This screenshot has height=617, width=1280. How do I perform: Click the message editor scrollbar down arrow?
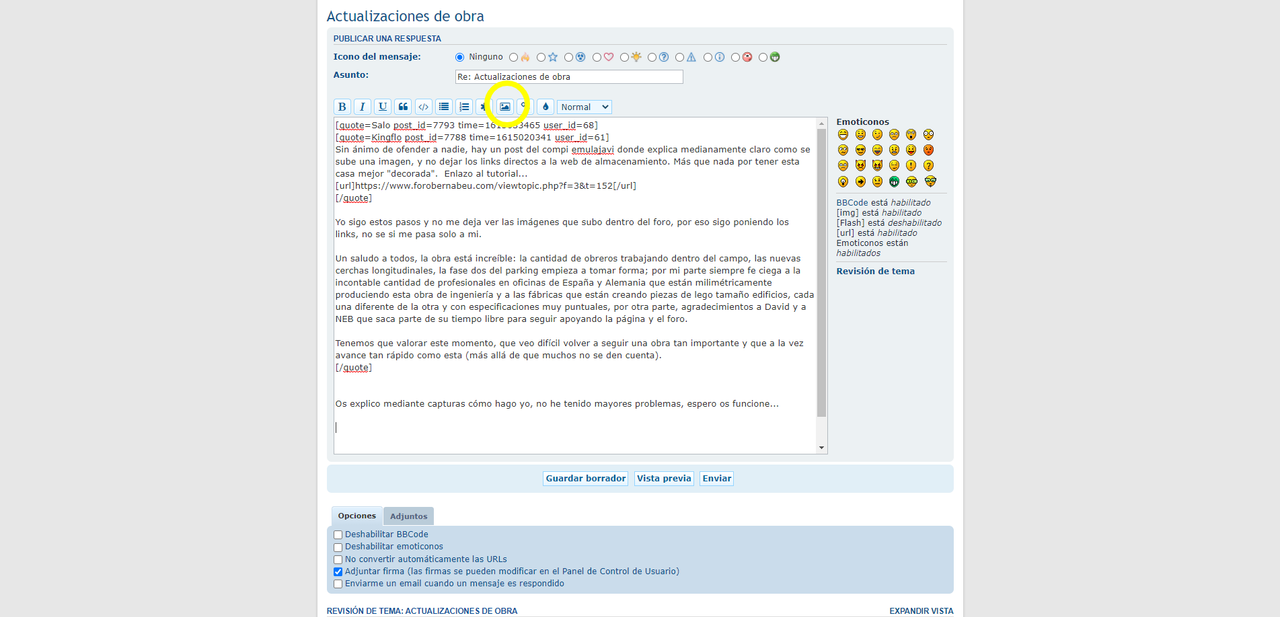(822, 447)
